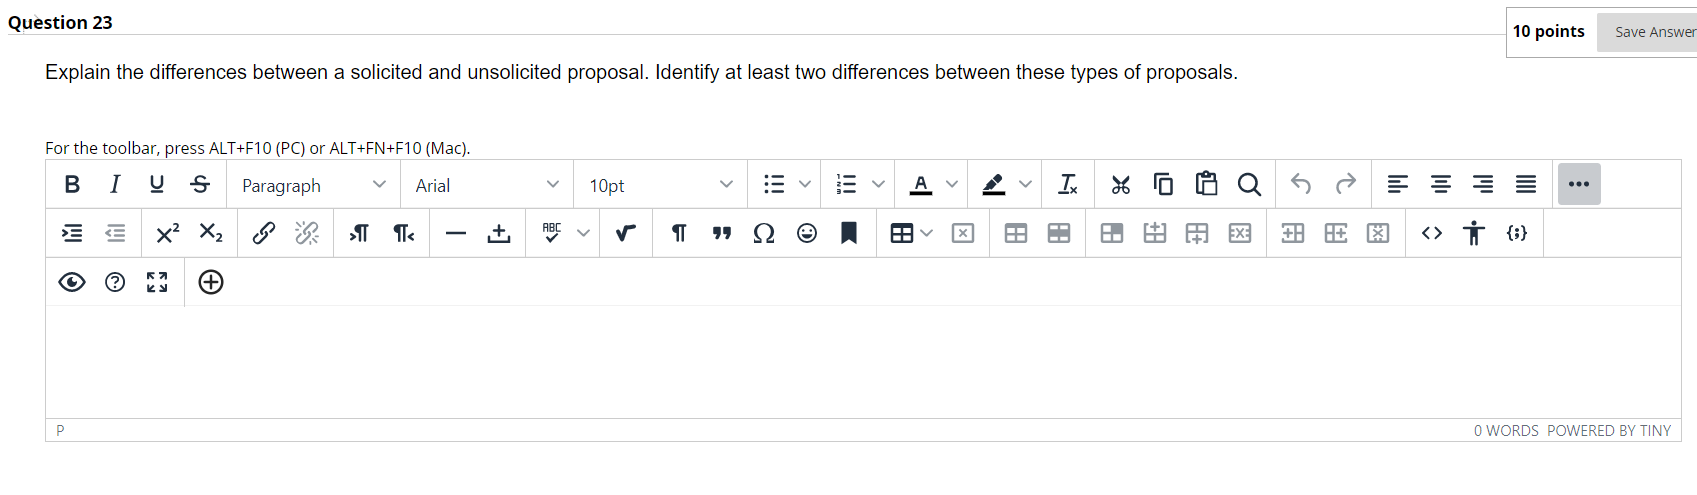Expand numbered list style options
Viewport: 1697px width, 495px height.
pos(878,184)
